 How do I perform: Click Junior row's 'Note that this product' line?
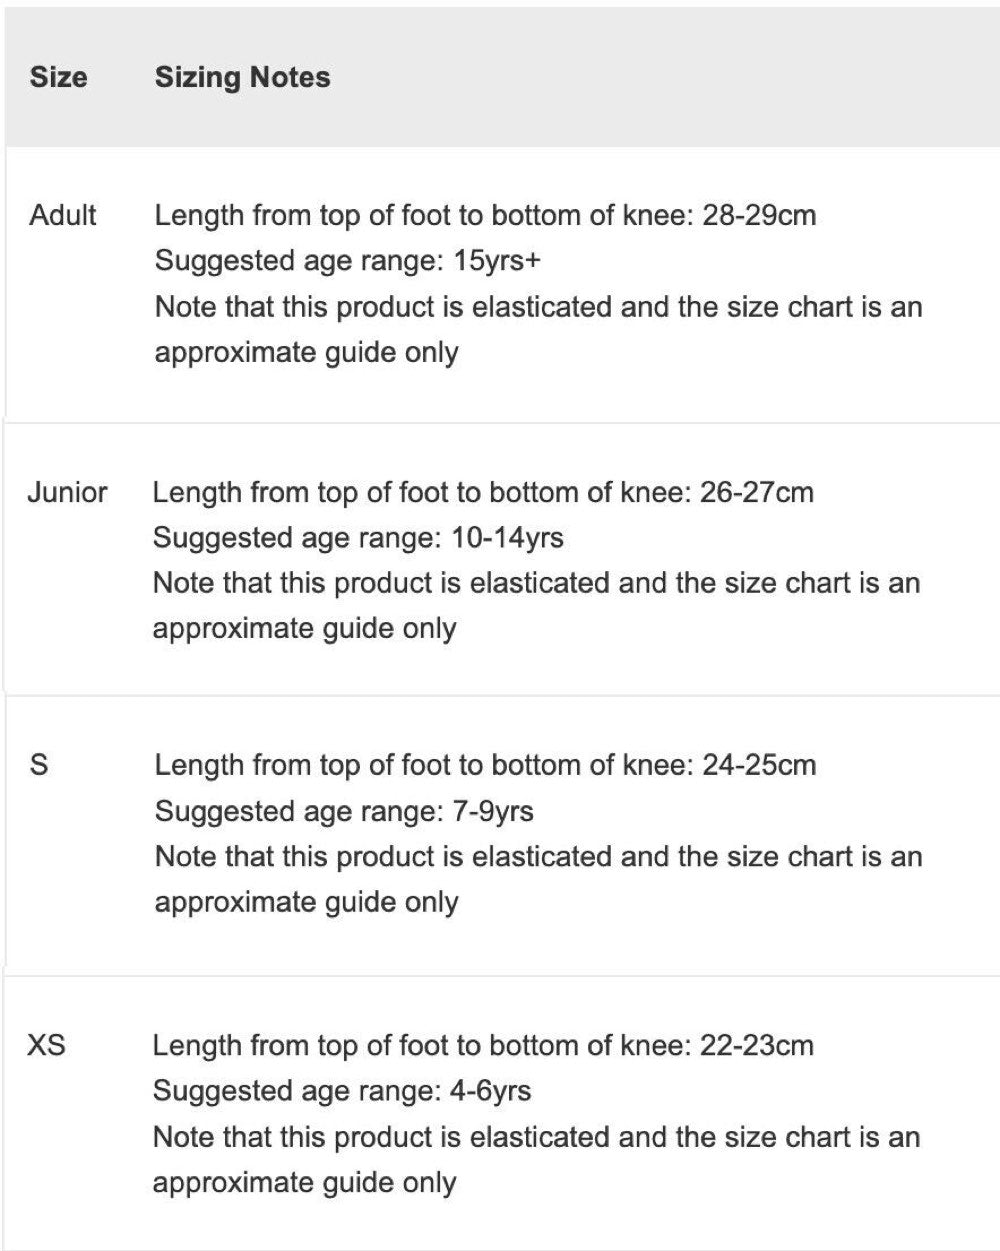(x=536, y=584)
